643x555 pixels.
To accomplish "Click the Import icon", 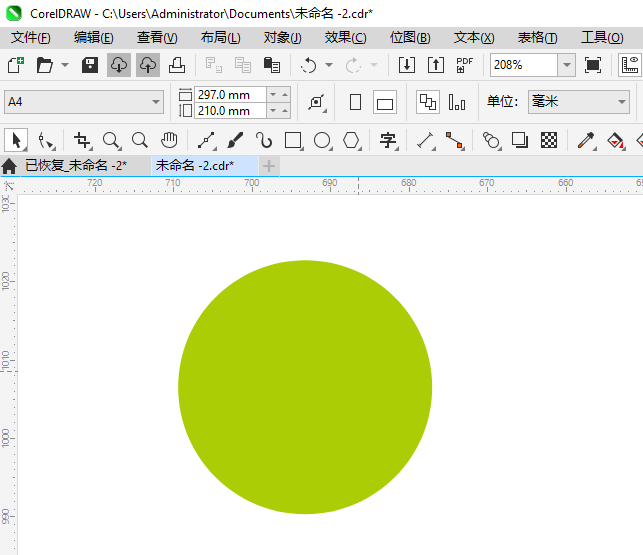I will click(407, 65).
